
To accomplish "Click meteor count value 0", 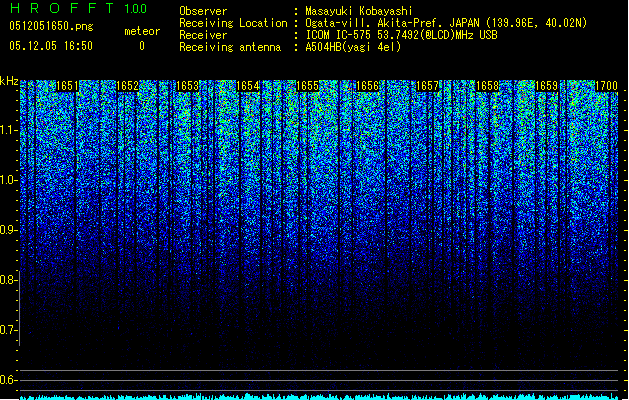I will 142,46.
